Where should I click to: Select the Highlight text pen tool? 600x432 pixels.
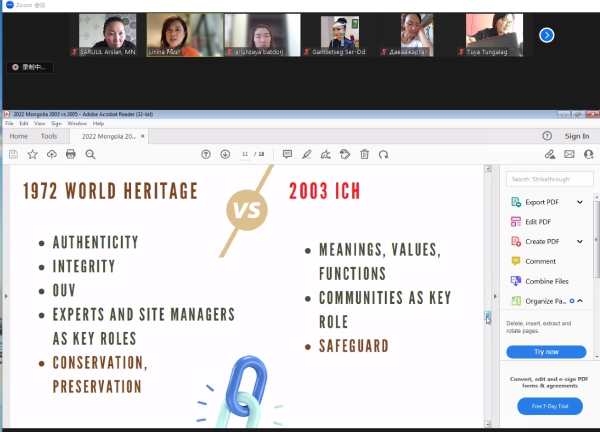306,154
